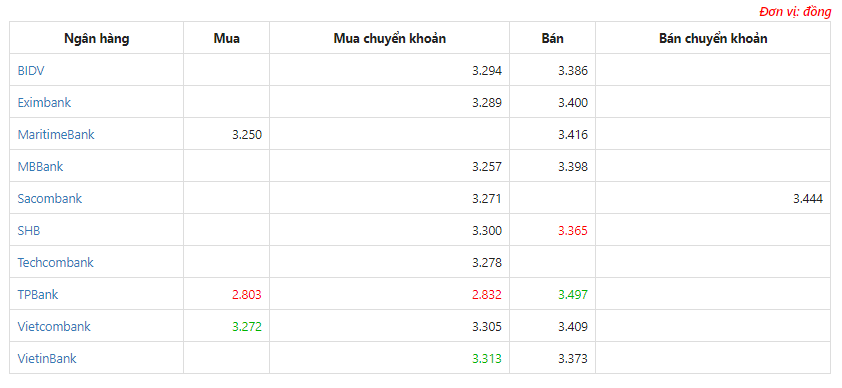Open the SHB bank link
This screenshot has width=842, height=388.
(29, 231)
